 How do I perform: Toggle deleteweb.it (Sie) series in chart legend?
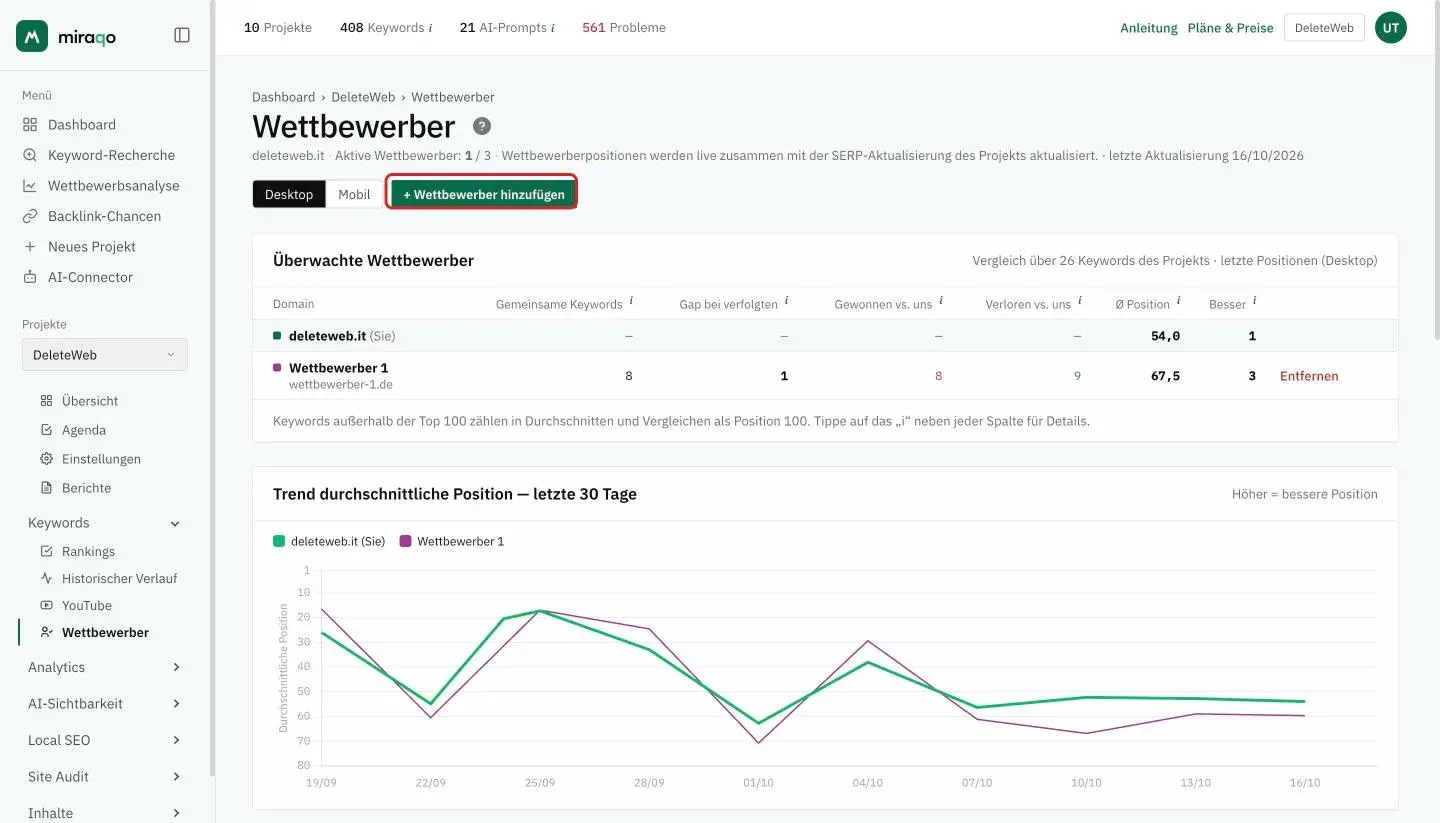(x=329, y=541)
